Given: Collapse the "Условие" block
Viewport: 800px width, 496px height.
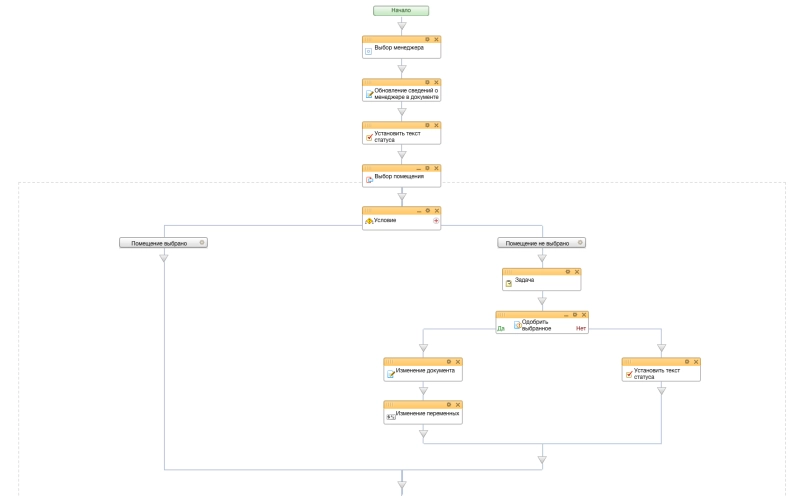Looking at the screenshot, I should click(418, 211).
